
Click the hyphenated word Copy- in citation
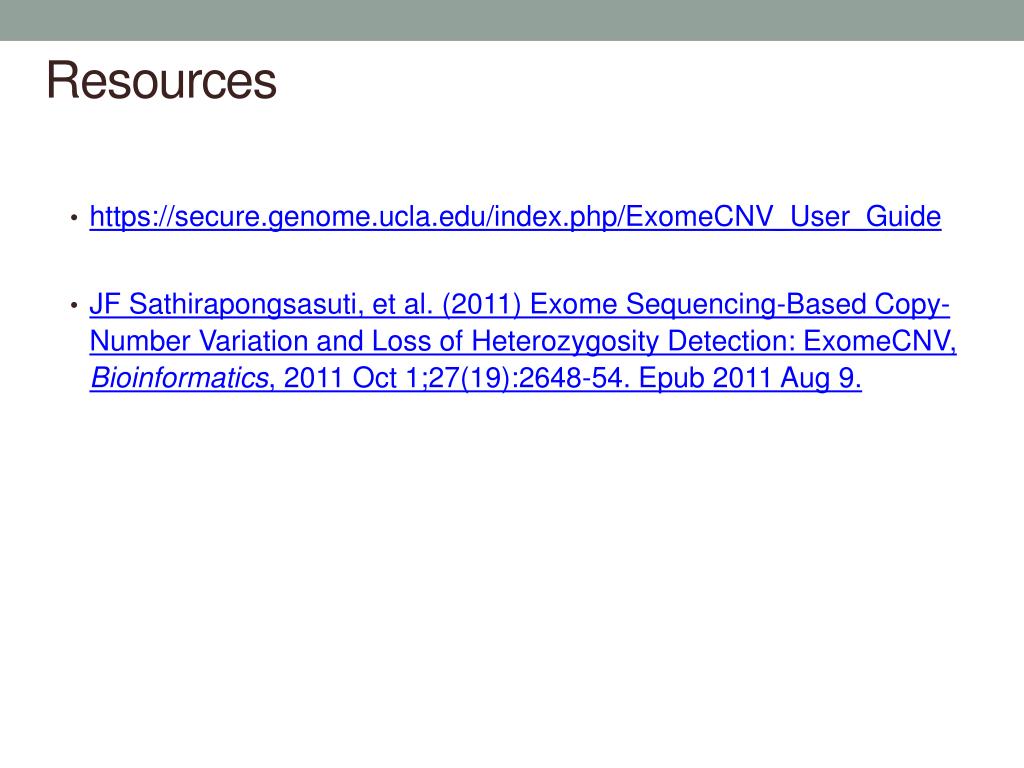(912, 304)
